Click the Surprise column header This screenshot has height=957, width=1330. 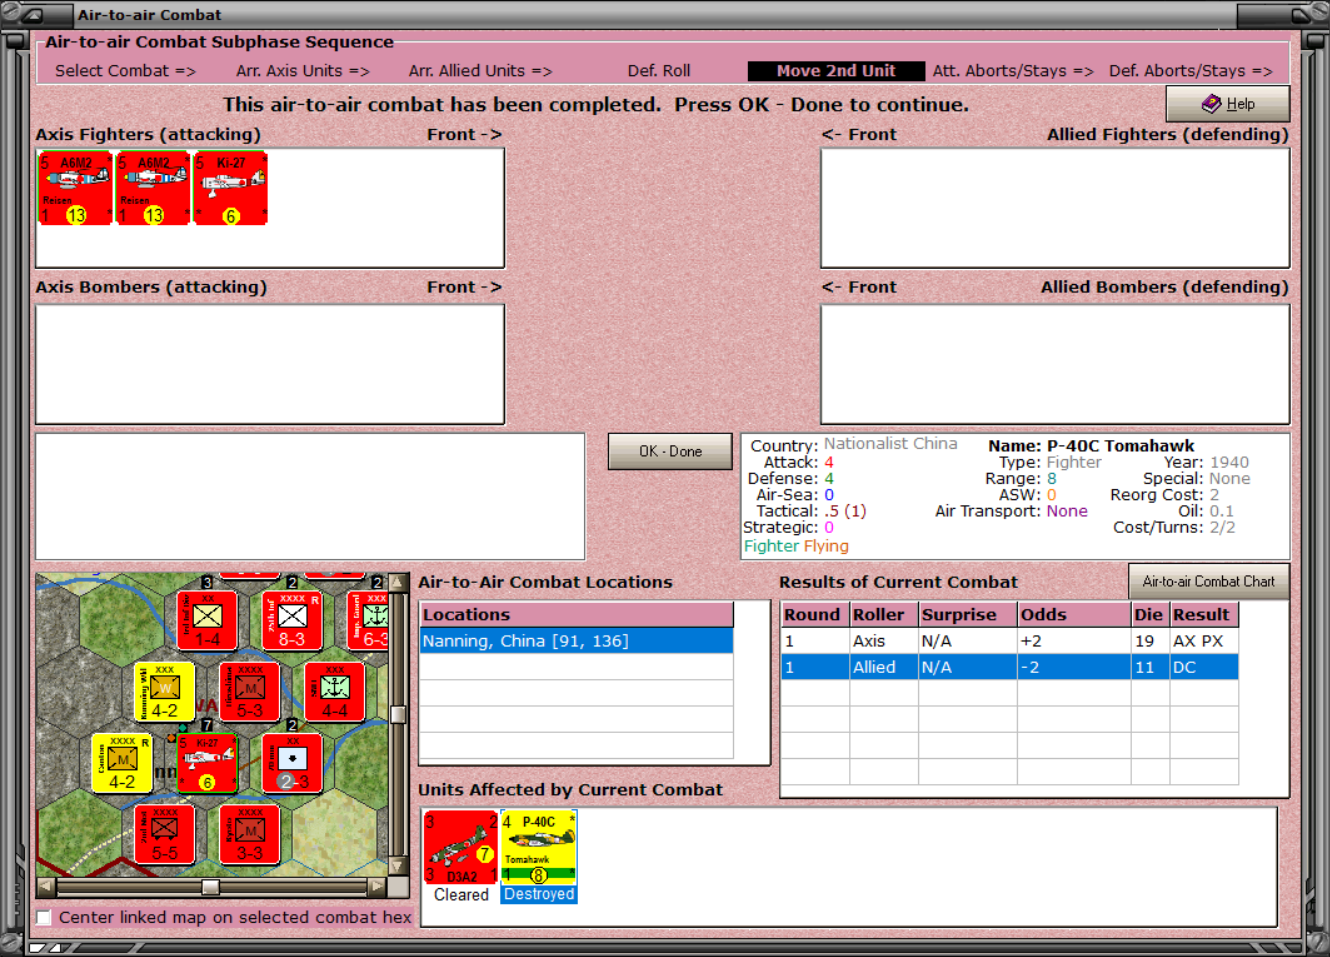pyautogui.click(x=968, y=615)
